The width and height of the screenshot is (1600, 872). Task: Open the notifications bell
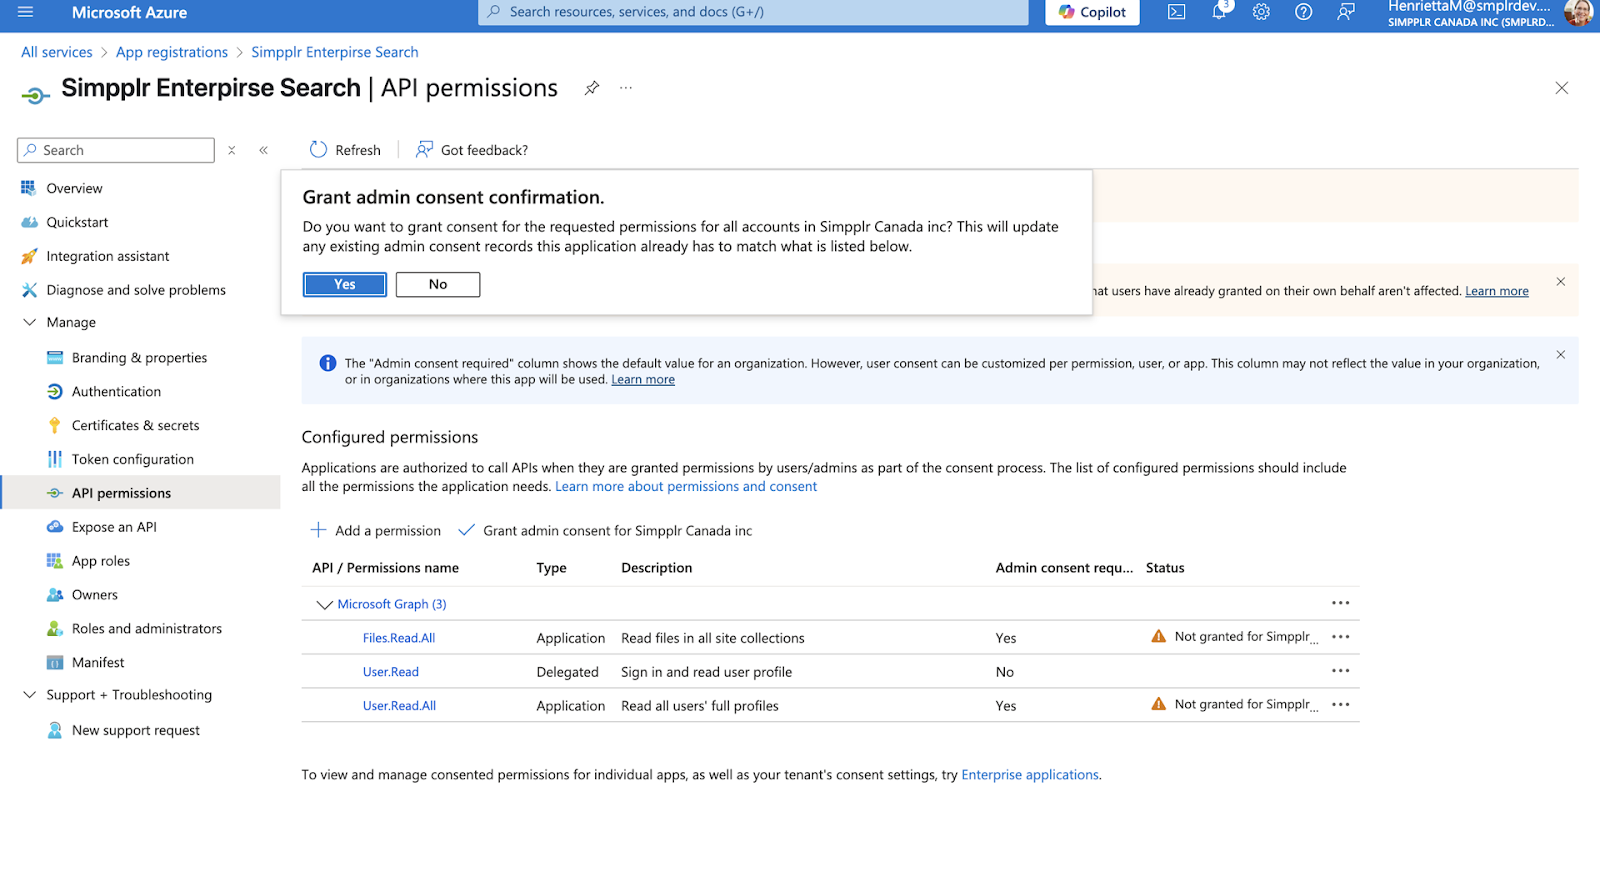pyautogui.click(x=1218, y=12)
